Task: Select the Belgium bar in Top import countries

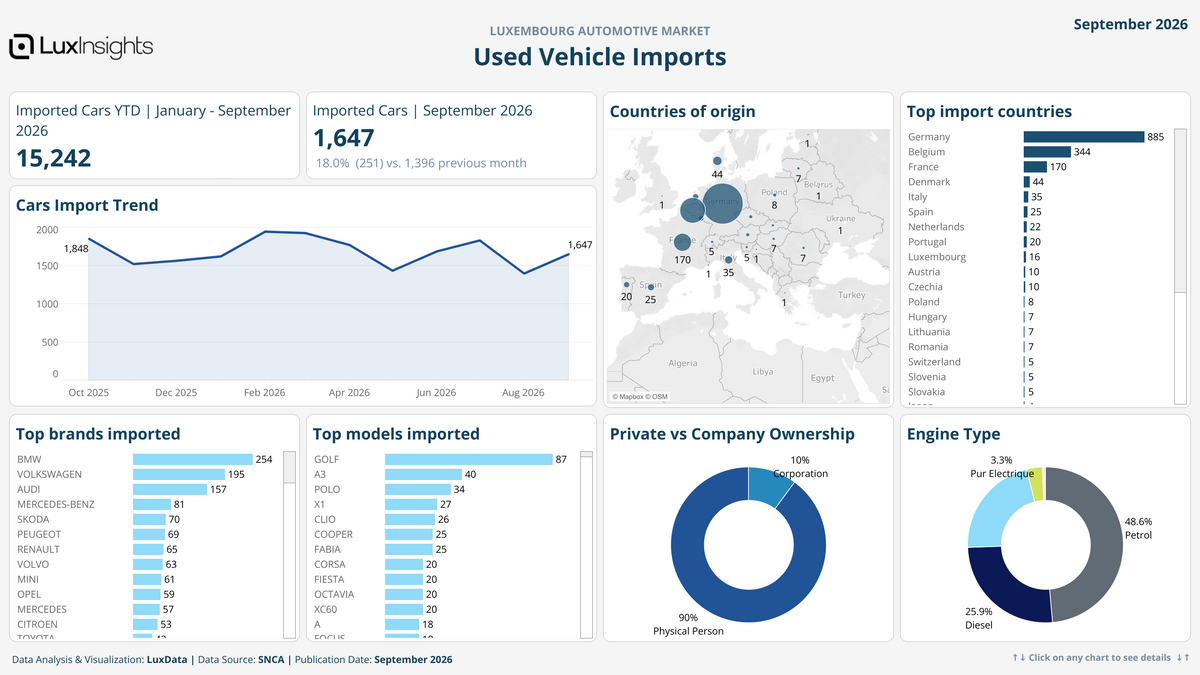Action: (1047, 152)
